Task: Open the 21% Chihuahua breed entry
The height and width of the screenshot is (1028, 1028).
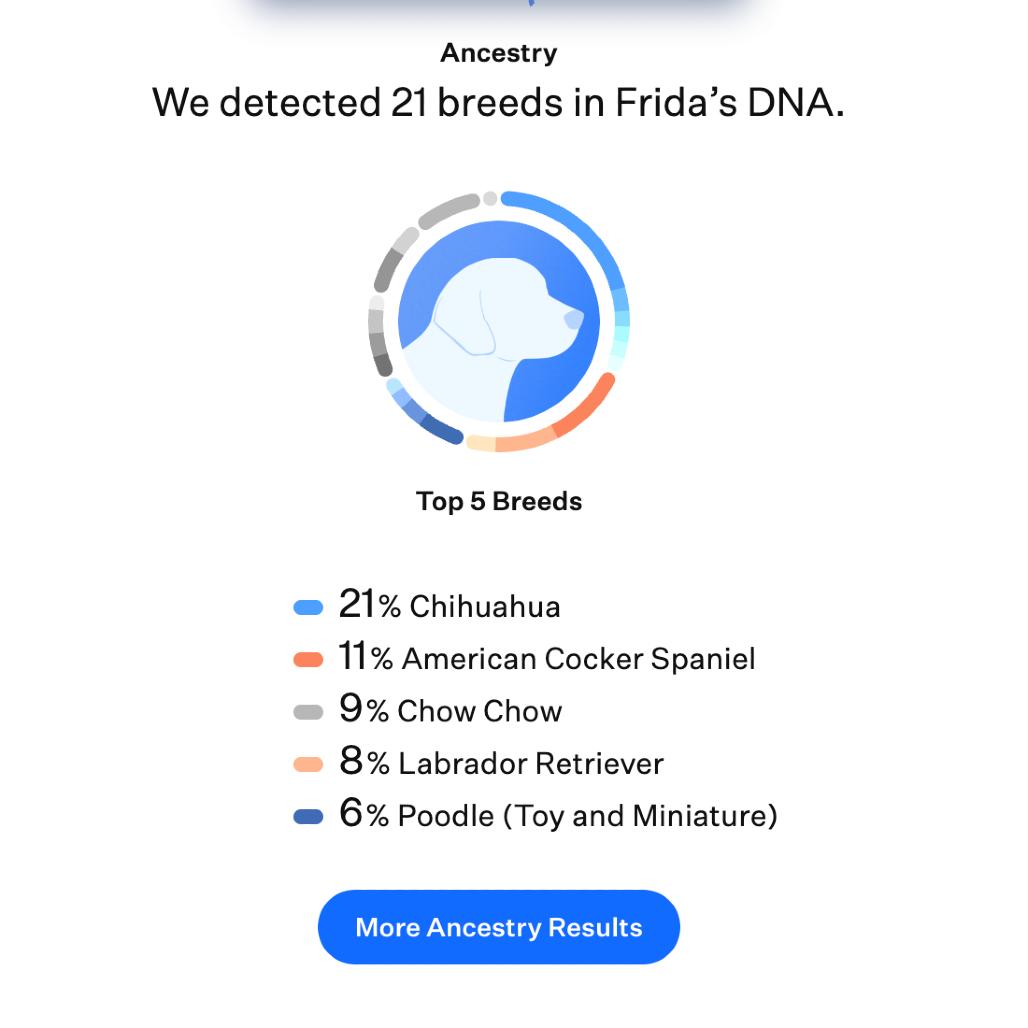Action: coord(450,606)
